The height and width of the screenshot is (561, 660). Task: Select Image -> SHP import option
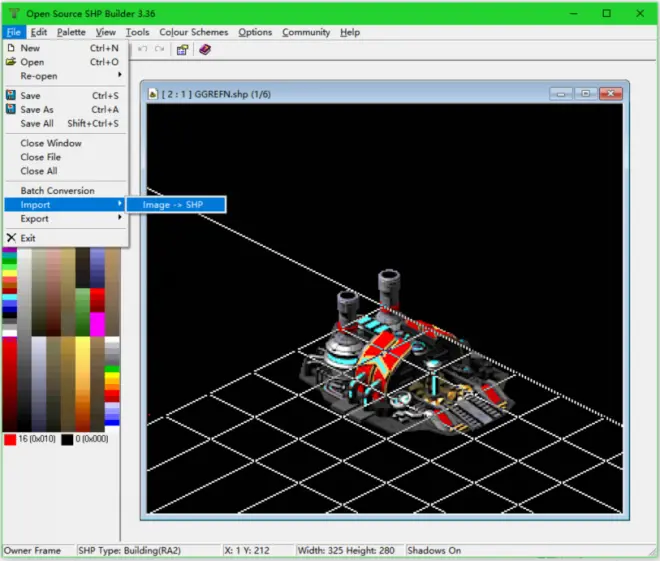tap(176, 205)
